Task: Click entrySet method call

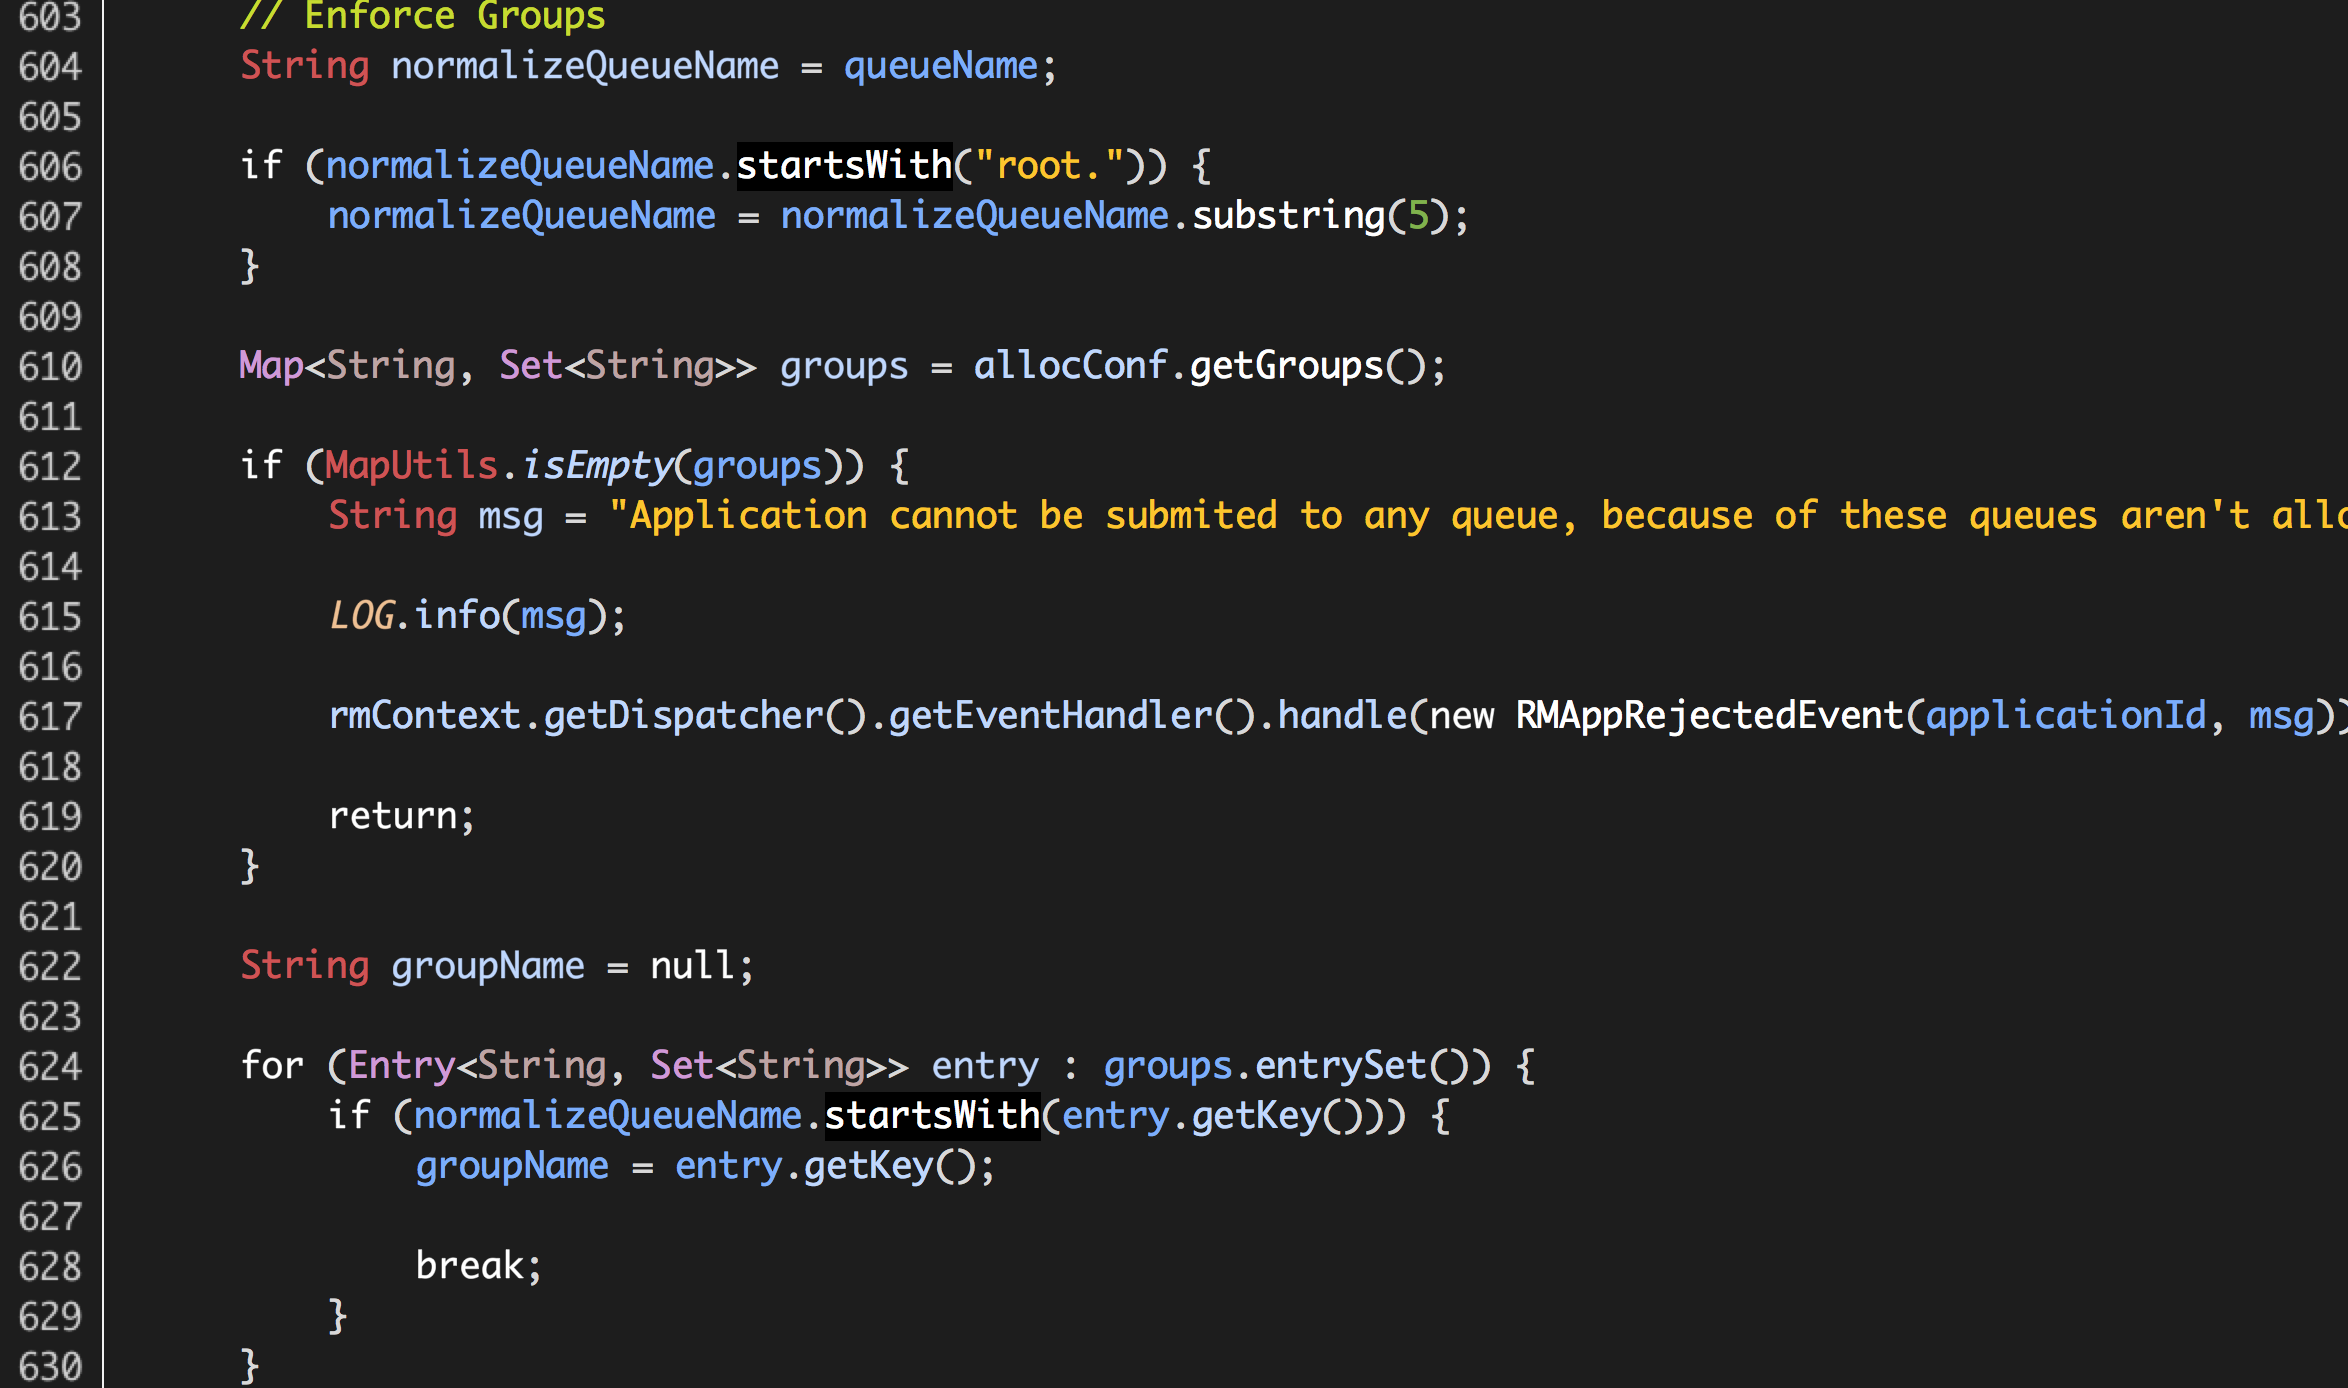Action: pyautogui.click(x=1341, y=1066)
